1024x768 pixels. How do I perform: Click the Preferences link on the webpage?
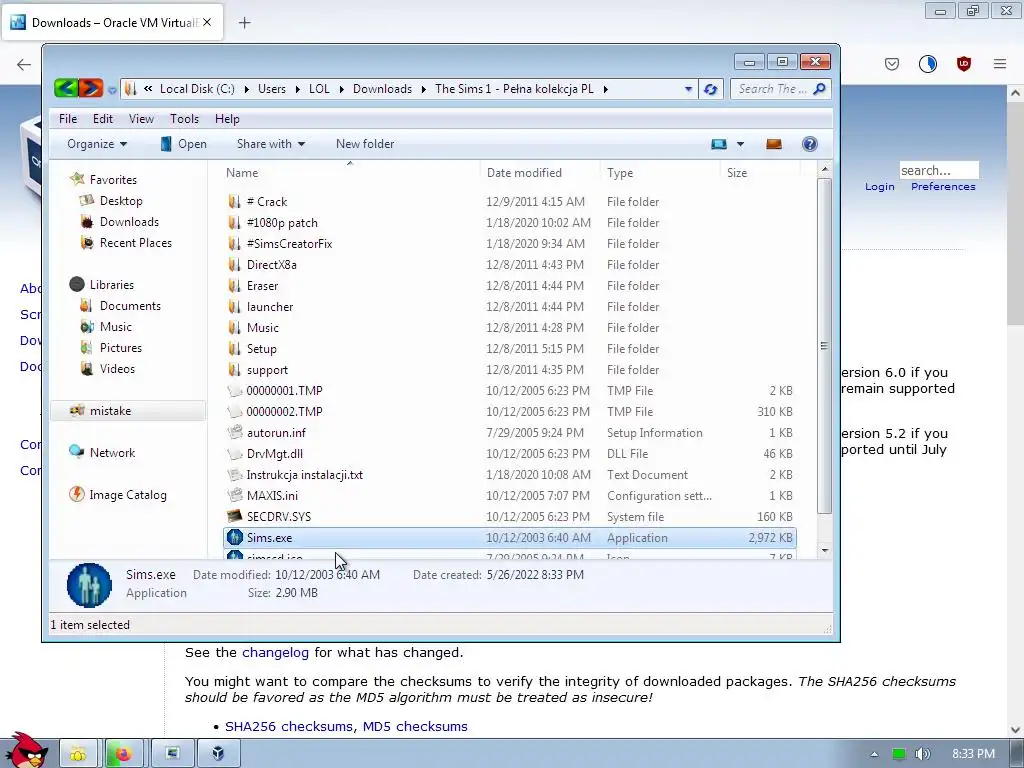coord(943,187)
